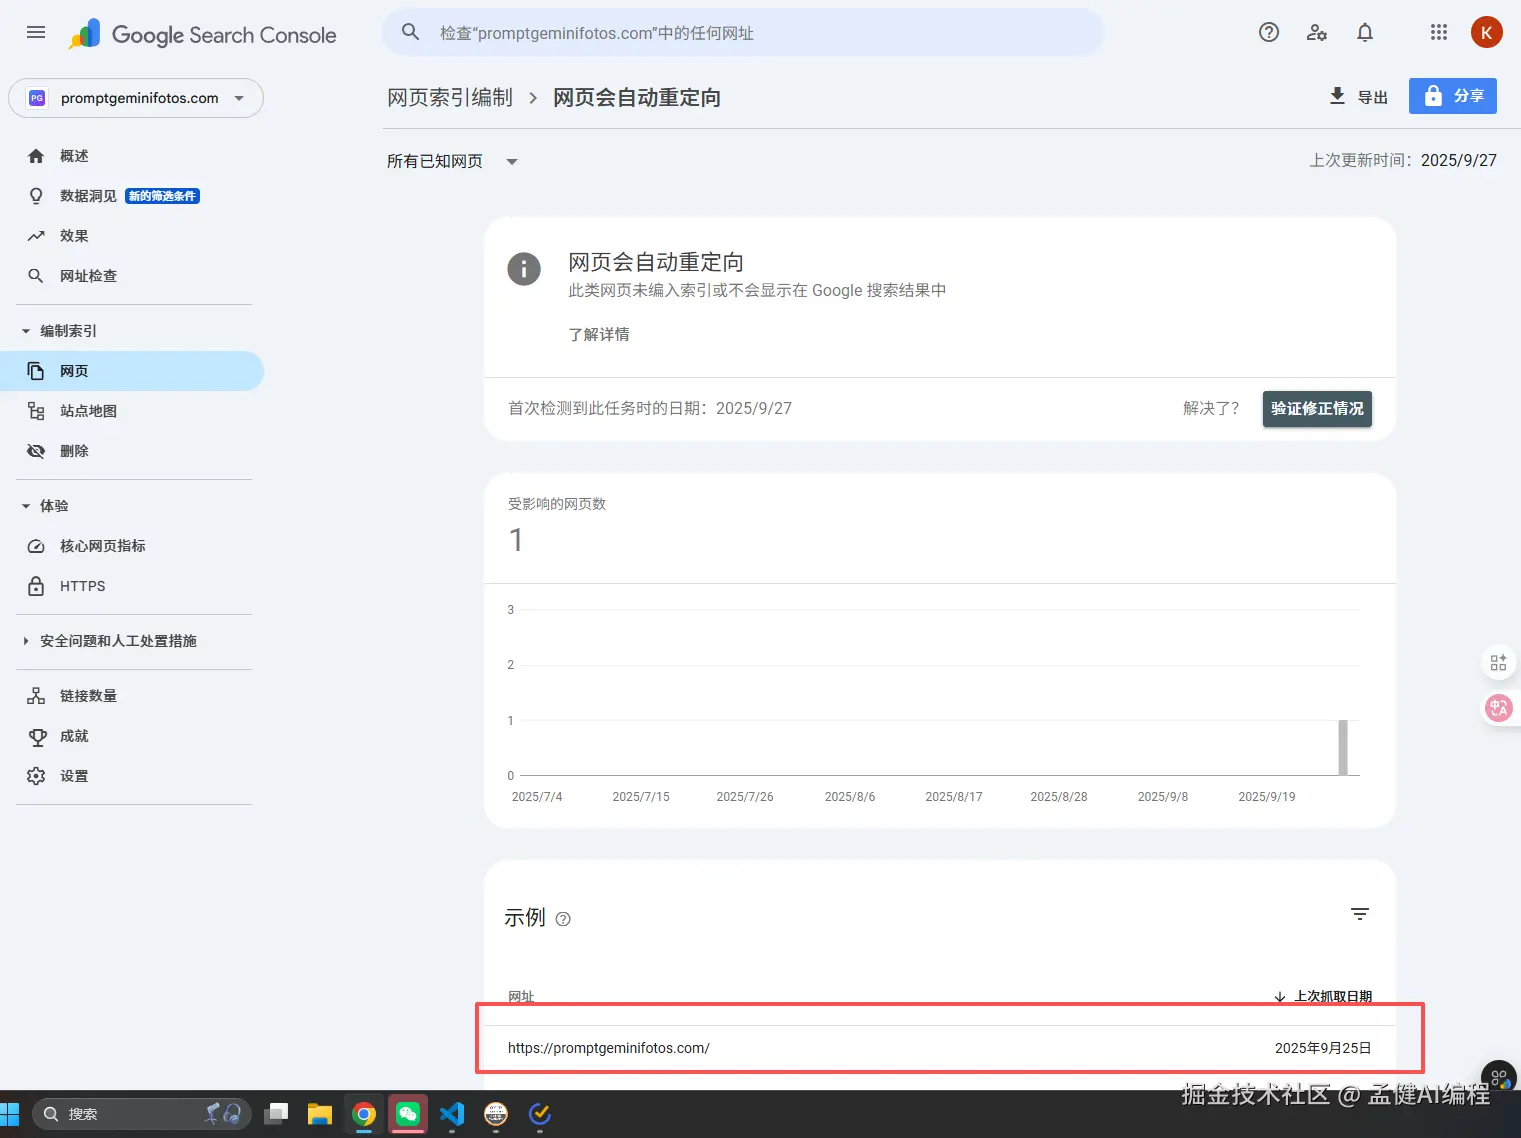Viewport: 1521px width, 1138px height.
Task: Click the URL inspection search field
Action: coord(743,32)
